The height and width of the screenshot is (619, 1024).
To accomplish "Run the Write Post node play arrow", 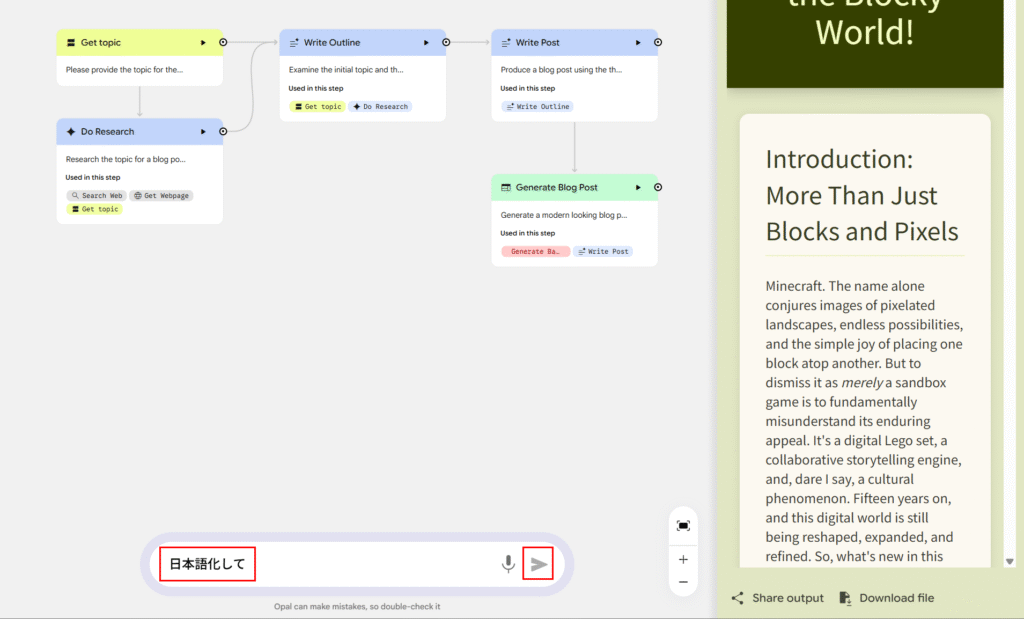I will (638, 43).
